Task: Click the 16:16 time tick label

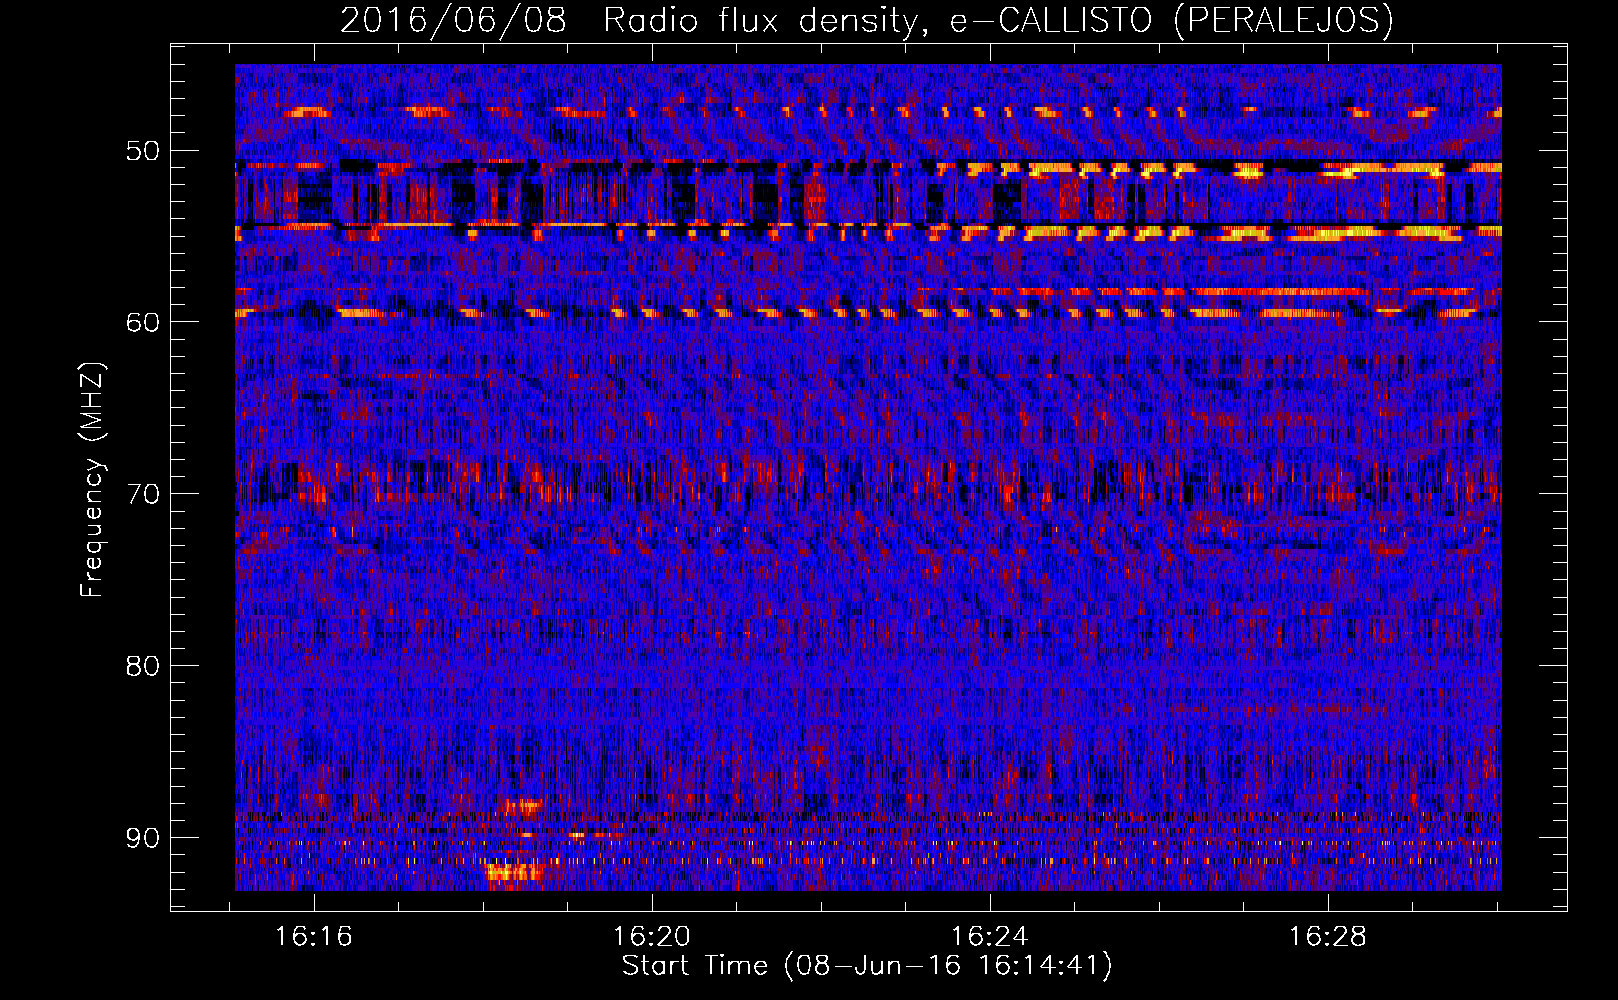Action: [314, 937]
